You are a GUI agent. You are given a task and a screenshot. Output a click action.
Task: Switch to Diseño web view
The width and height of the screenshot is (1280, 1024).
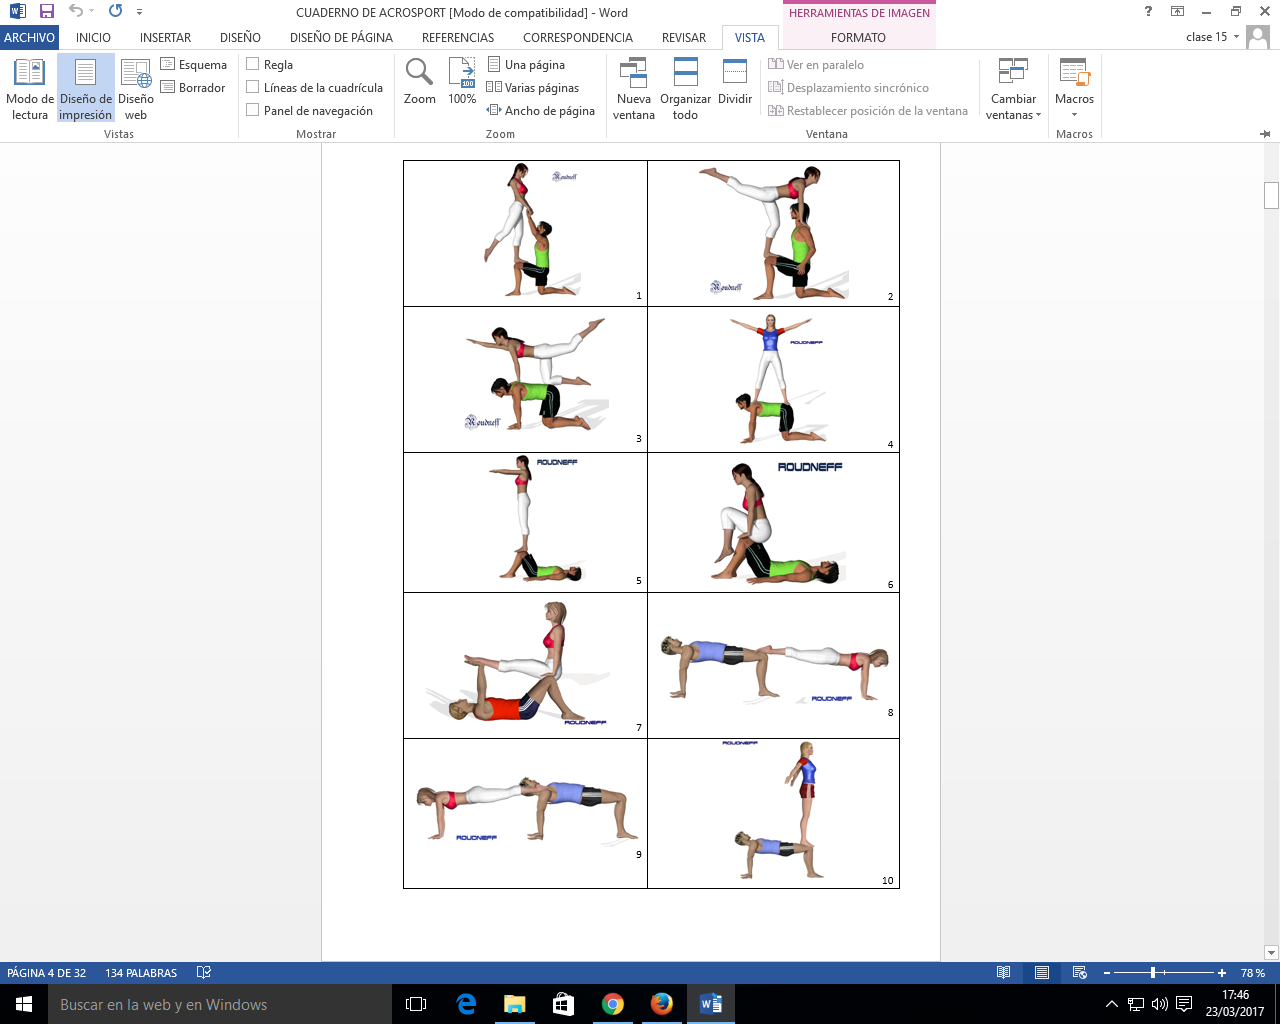(x=136, y=89)
